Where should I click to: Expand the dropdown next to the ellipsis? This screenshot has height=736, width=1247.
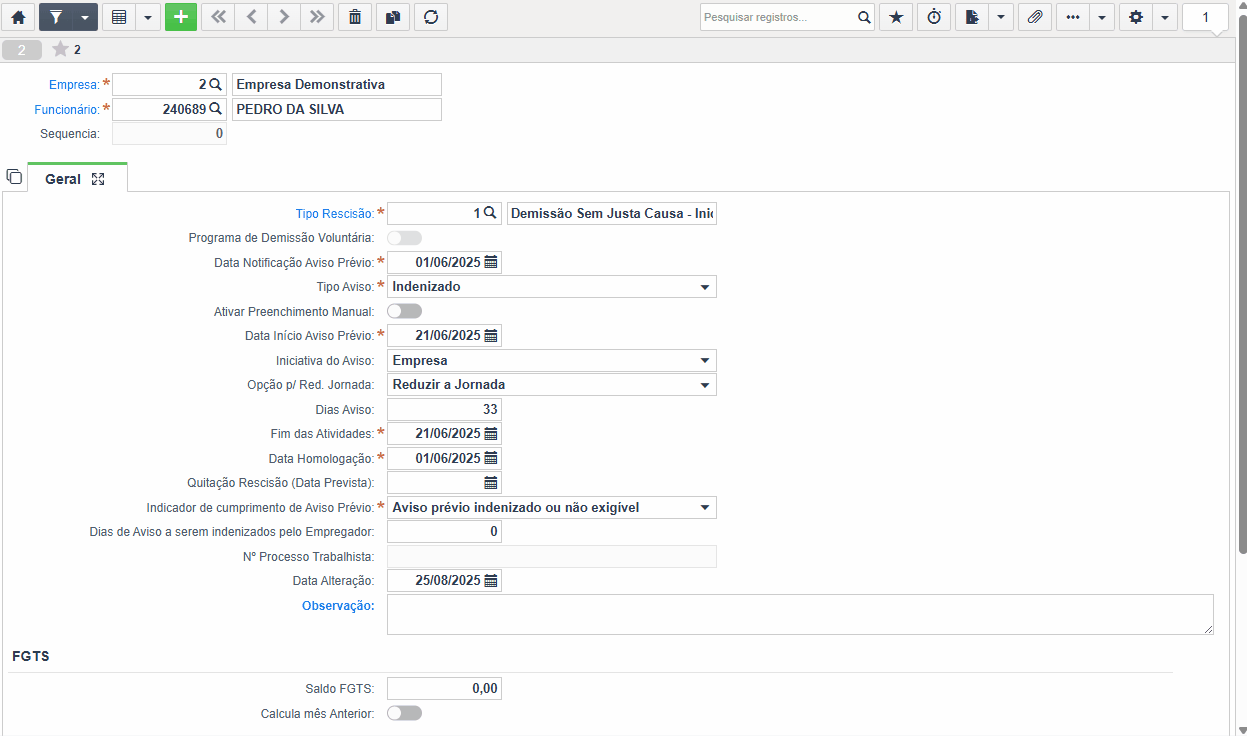1102,17
